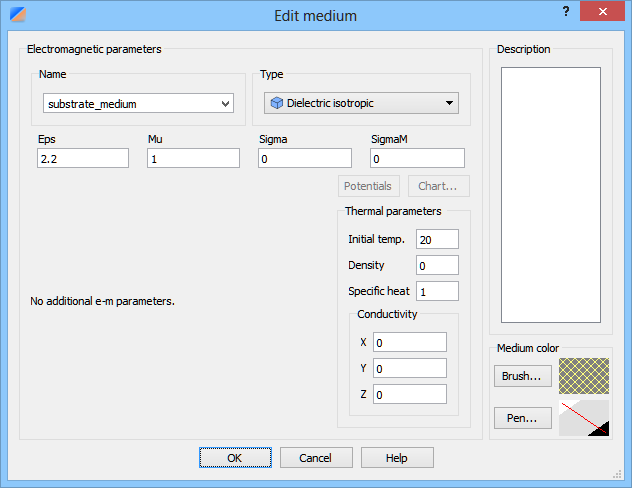This screenshot has width=632, height=488.
Task: Click the pen color preview swatch
Action: (584, 418)
